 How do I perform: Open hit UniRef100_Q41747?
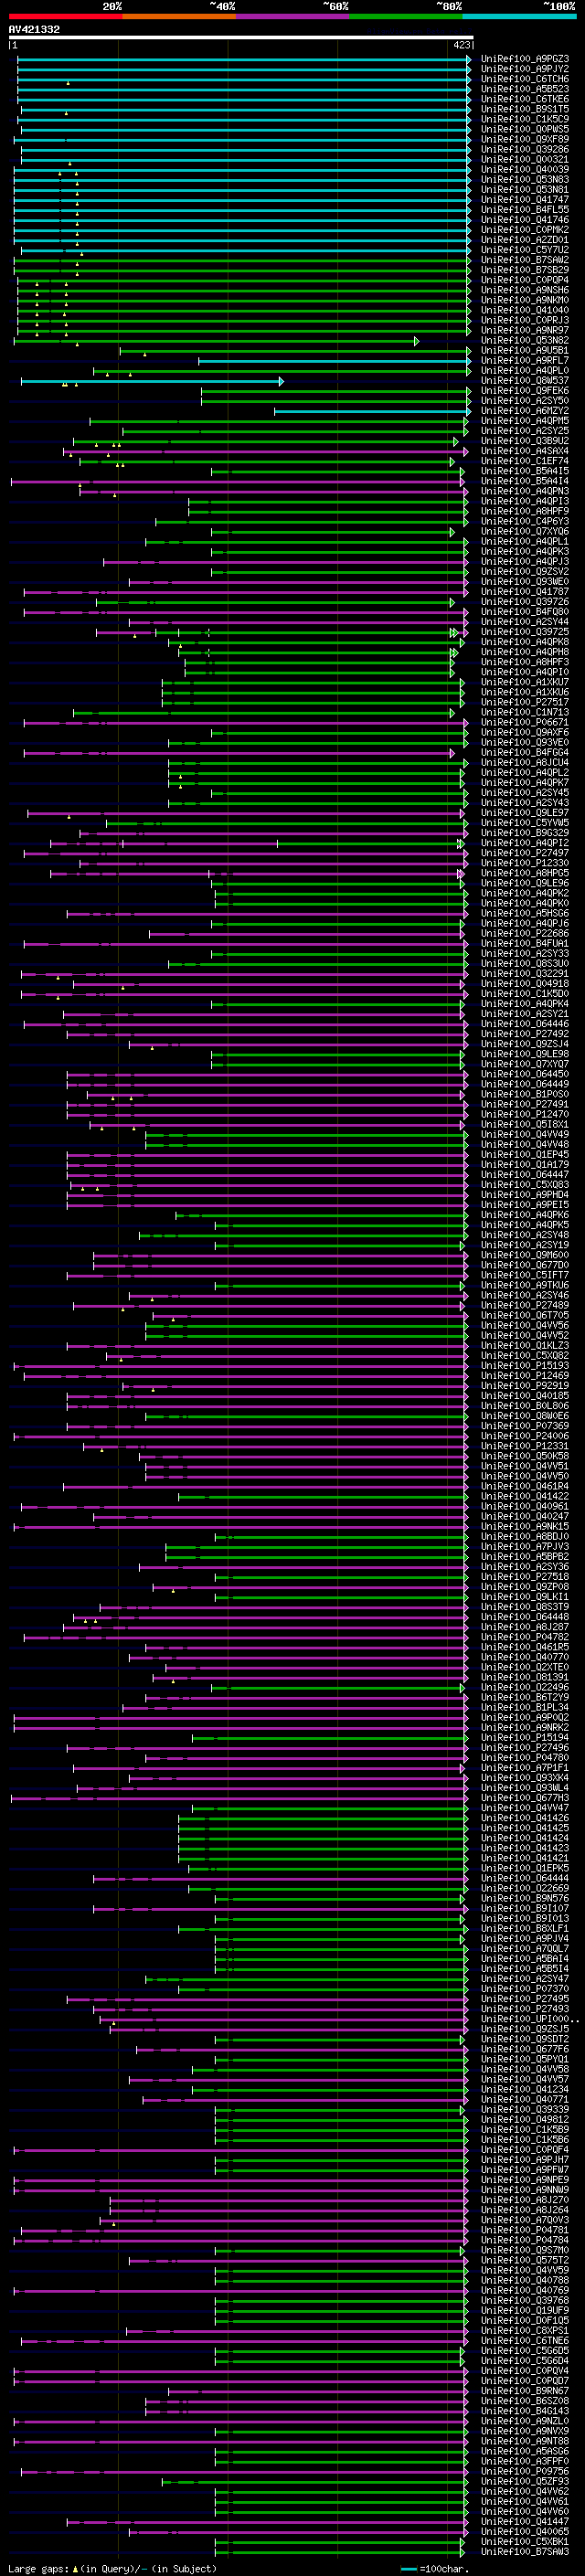[525, 199]
